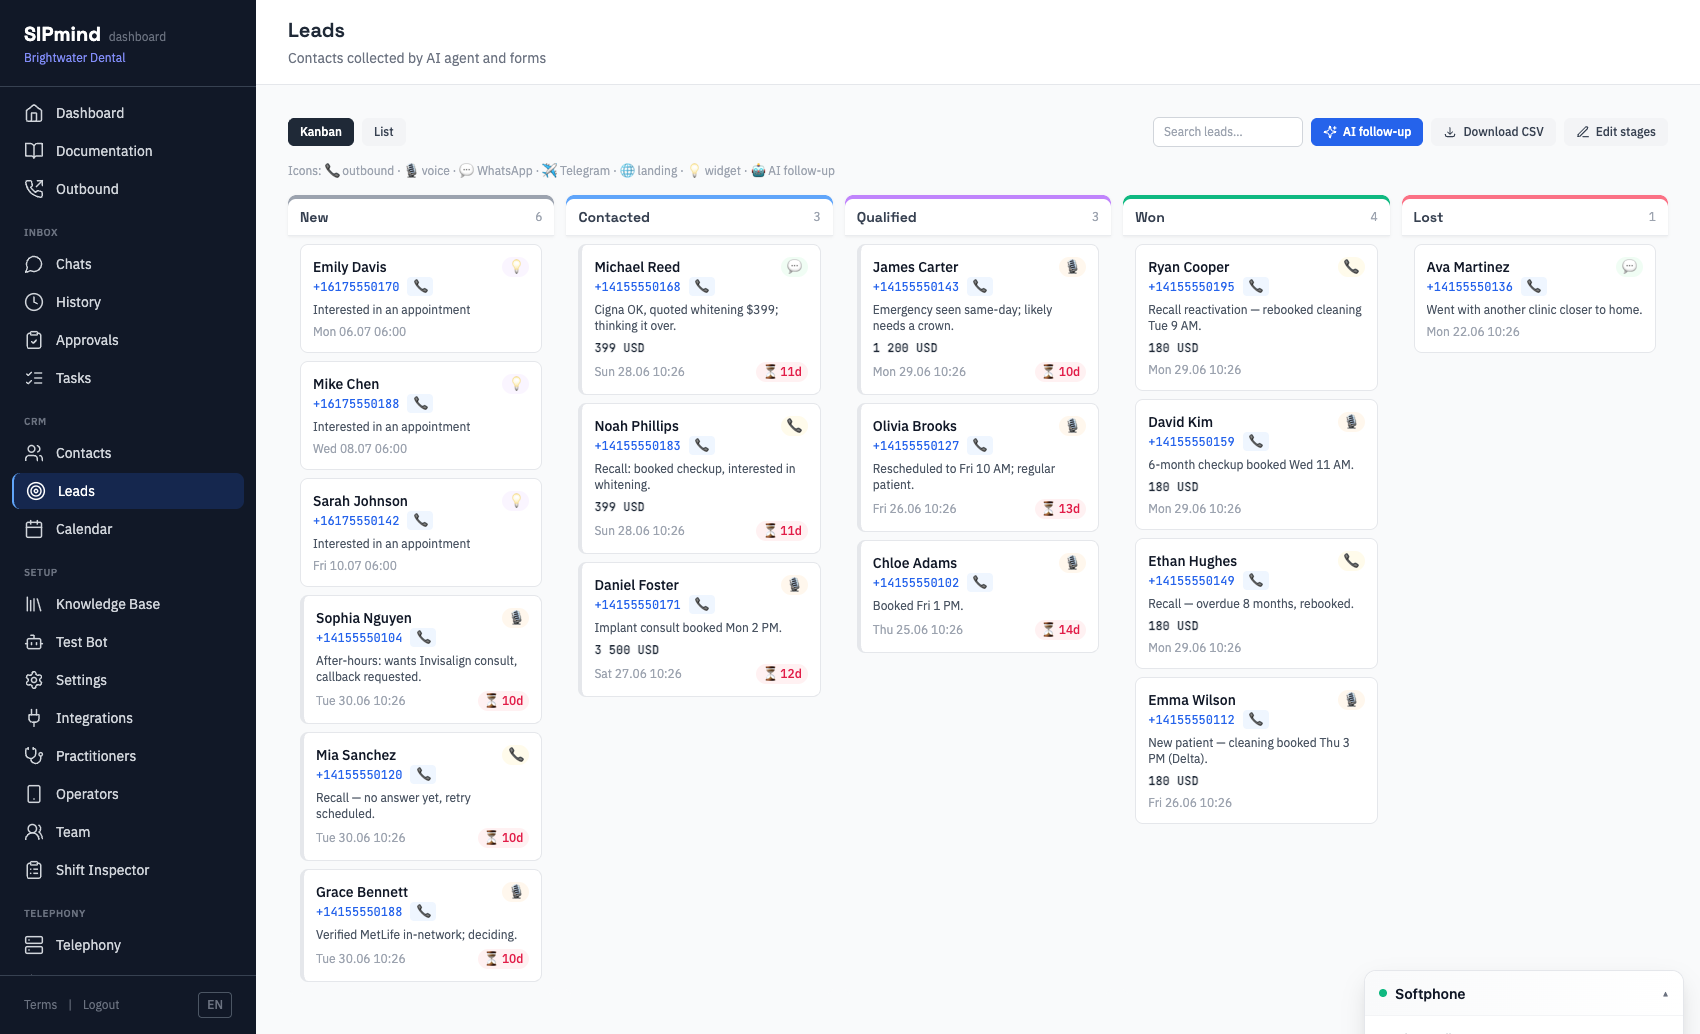Focus the Search leads field
The width and height of the screenshot is (1700, 1034).
(x=1227, y=132)
